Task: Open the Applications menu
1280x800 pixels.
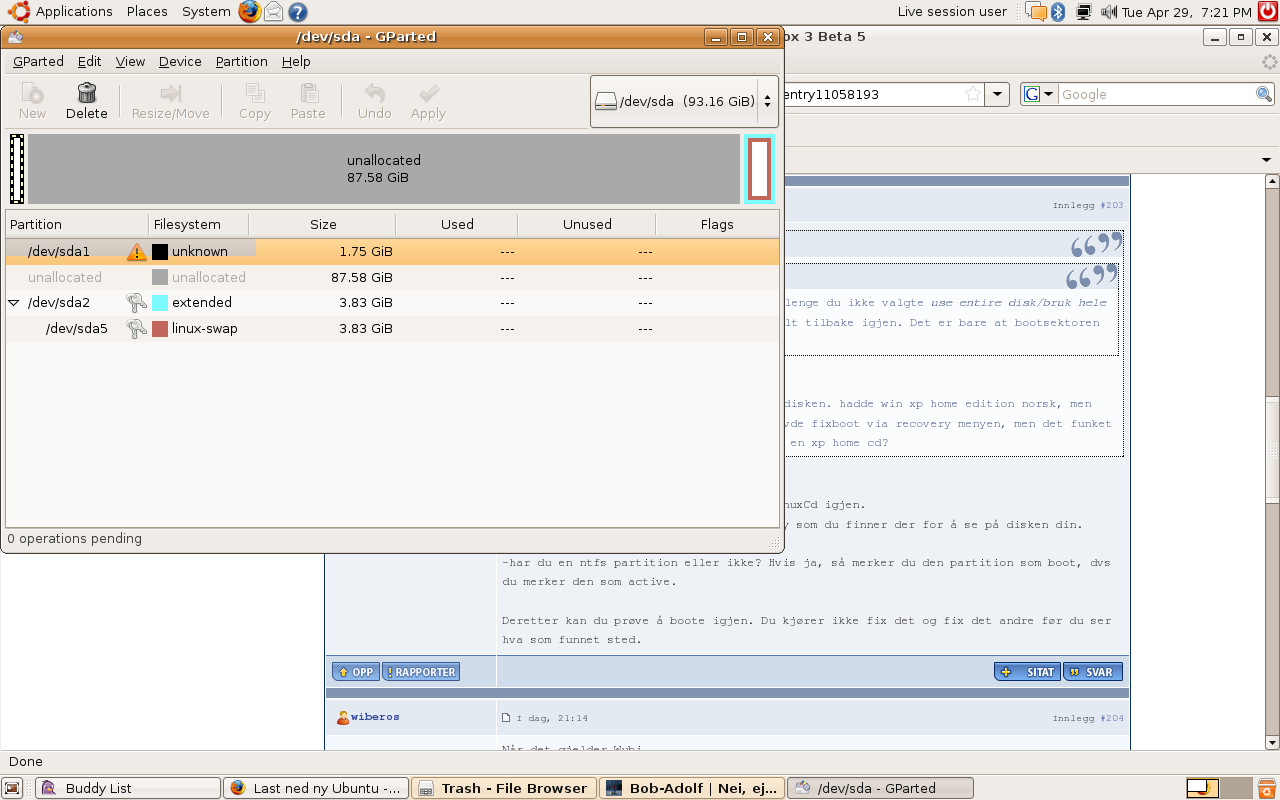Action: pyautogui.click(x=74, y=12)
